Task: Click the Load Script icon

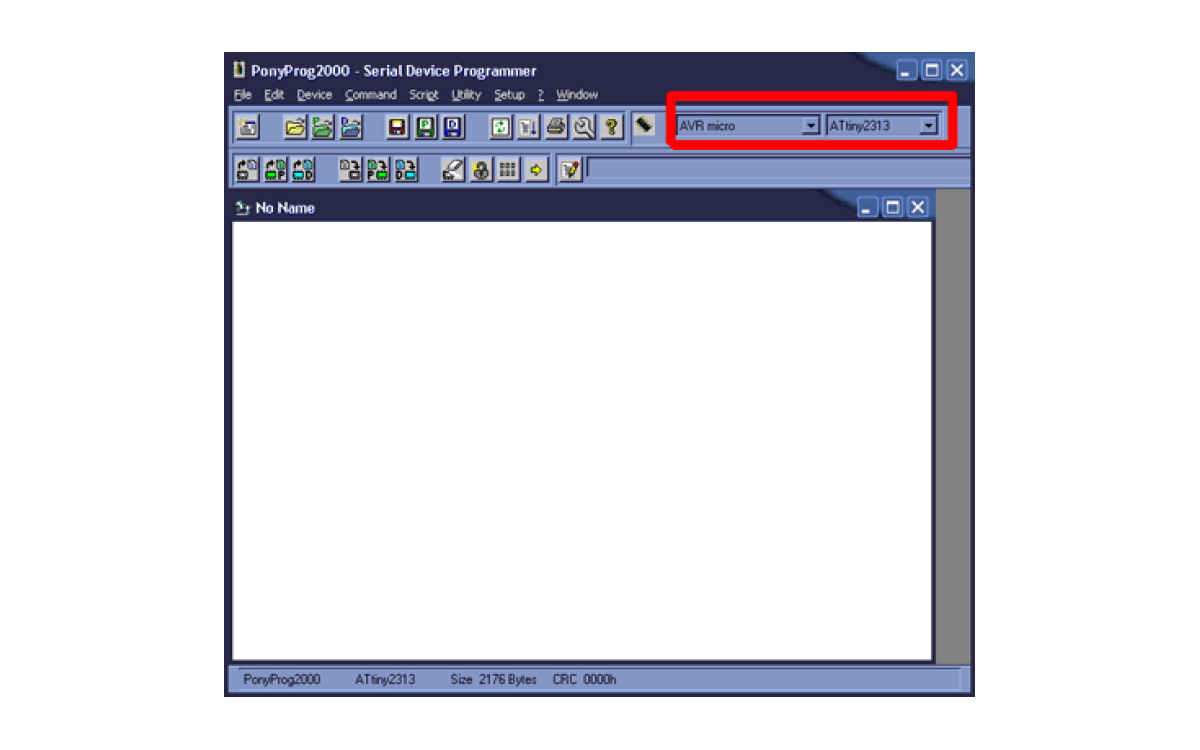Action: [x=528, y=127]
